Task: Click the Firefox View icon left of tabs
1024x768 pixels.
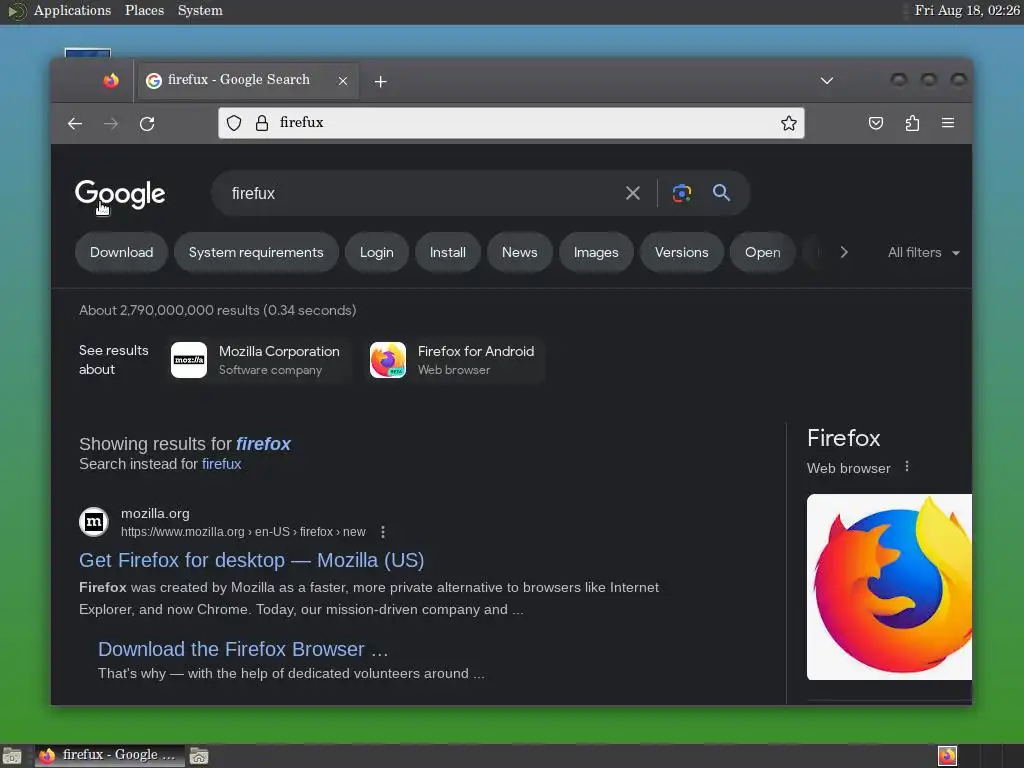Action: pyautogui.click(x=111, y=80)
